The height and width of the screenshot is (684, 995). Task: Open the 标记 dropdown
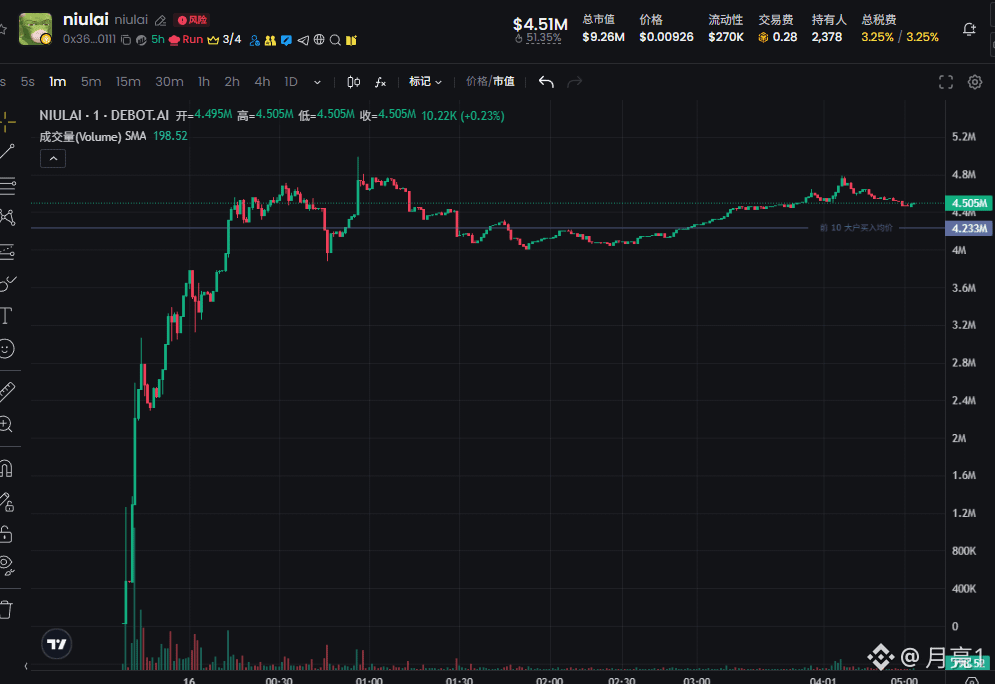click(x=425, y=81)
